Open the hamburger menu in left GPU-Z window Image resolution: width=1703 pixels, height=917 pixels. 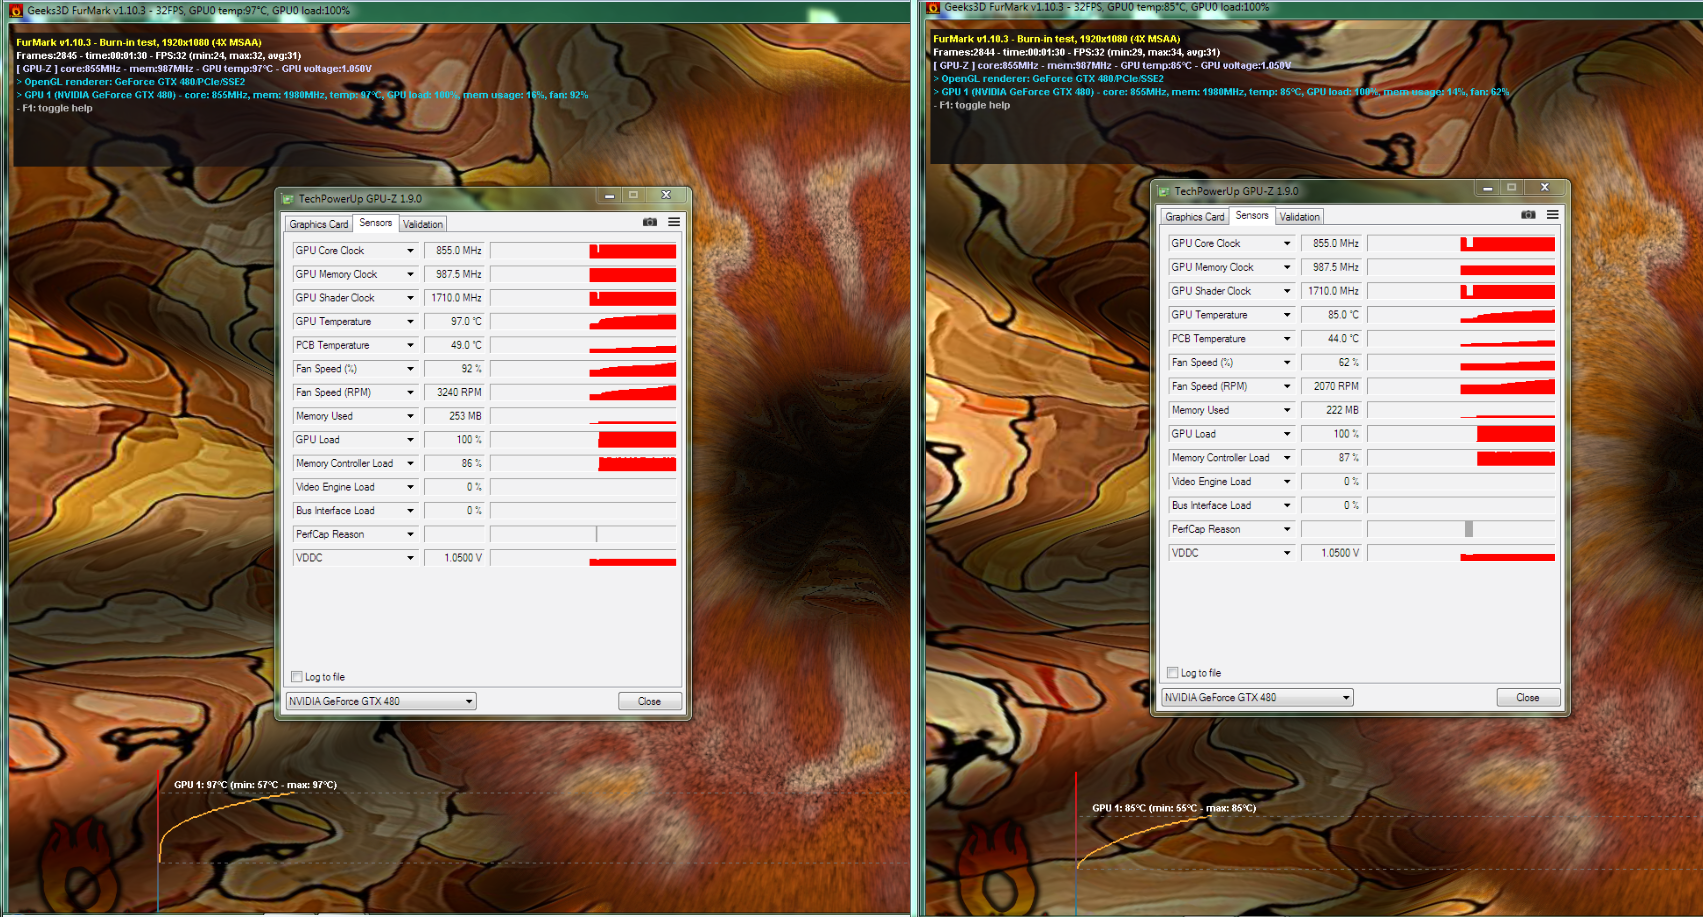pyautogui.click(x=674, y=222)
